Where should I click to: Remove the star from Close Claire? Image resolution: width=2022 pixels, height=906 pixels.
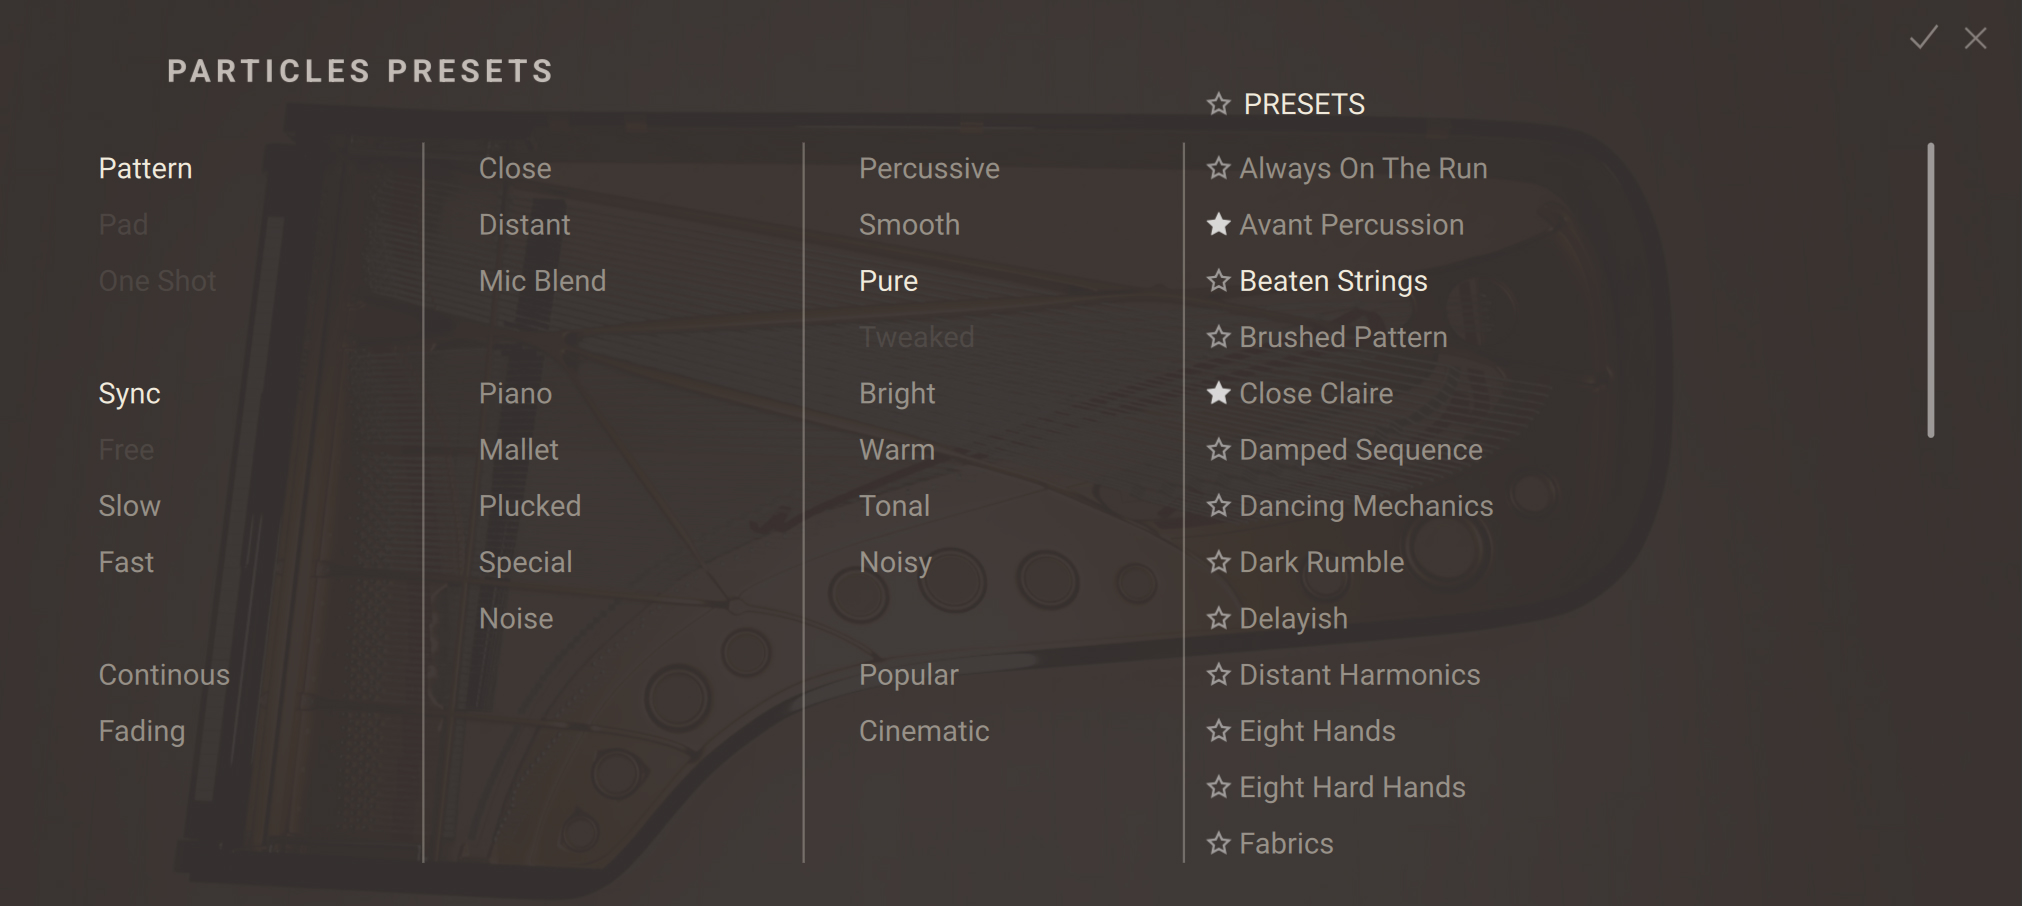click(1218, 394)
